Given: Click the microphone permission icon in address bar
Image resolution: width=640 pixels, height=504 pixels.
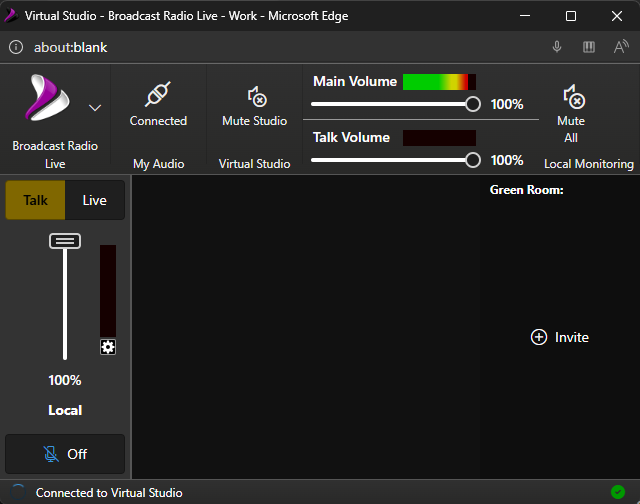Looking at the screenshot, I should [x=557, y=47].
